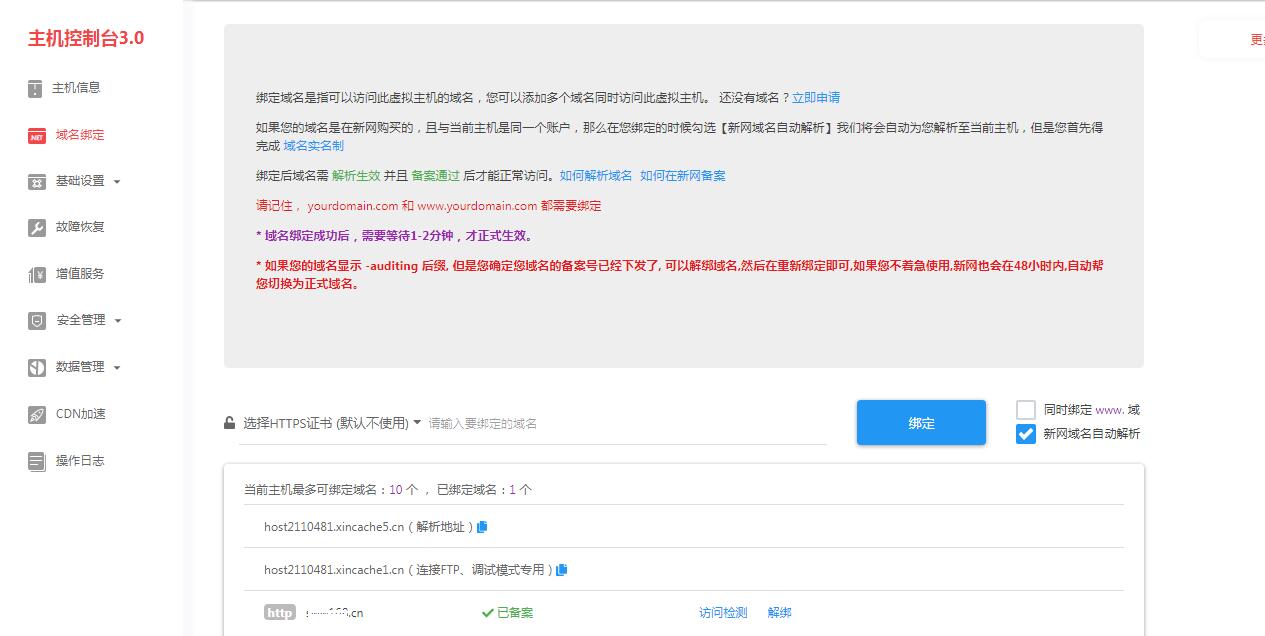Click the 主机控制台3.0 logo title
Viewport: 1265px width, 636px height.
[x=86, y=39]
